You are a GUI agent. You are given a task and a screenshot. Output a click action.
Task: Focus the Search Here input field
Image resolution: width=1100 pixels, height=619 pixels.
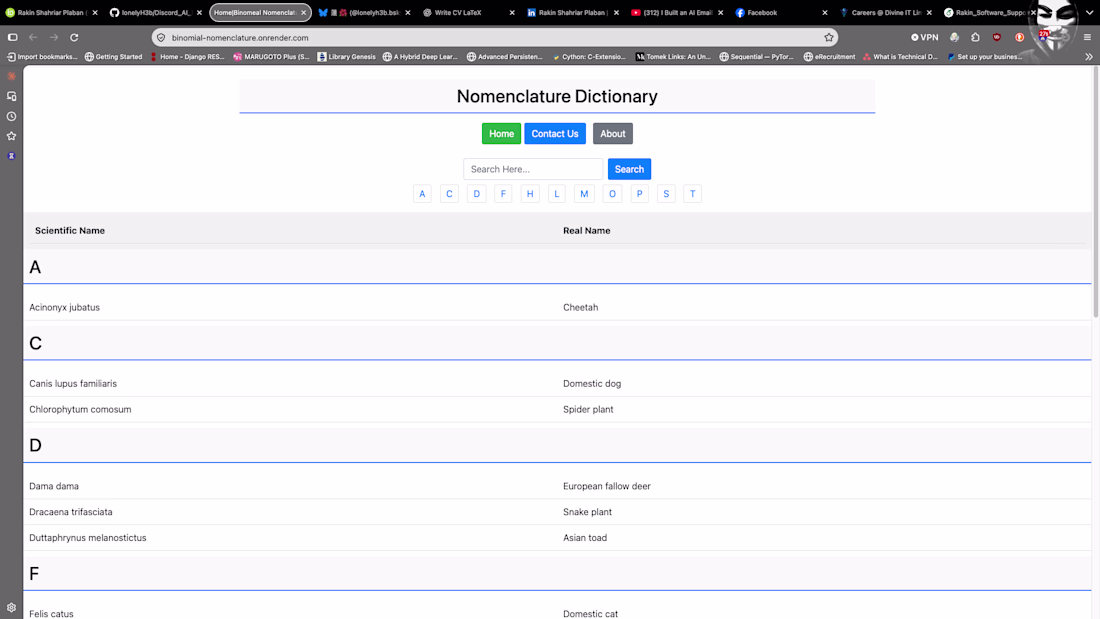coord(533,169)
